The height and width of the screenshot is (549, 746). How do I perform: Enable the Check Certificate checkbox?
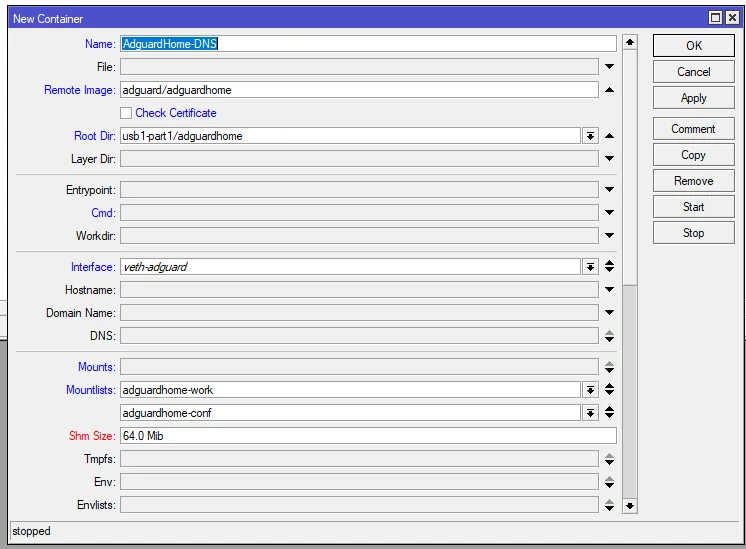pos(126,113)
